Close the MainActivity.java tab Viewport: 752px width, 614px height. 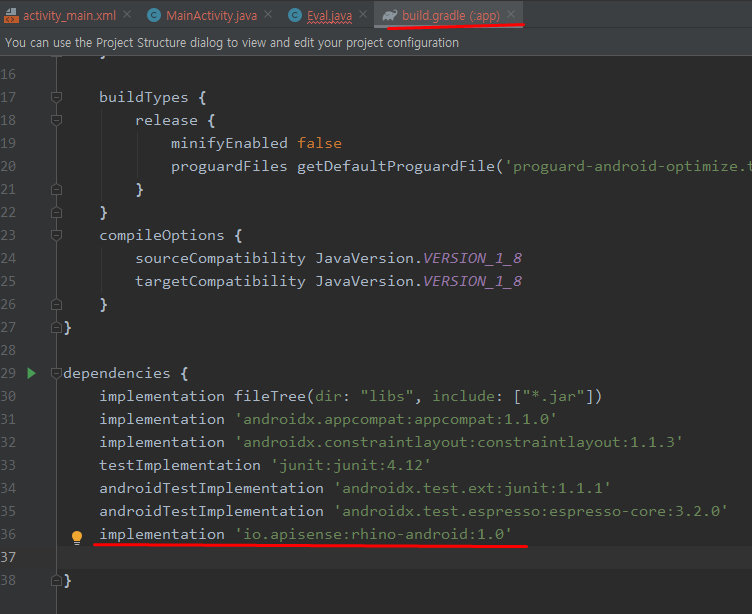(268, 15)
